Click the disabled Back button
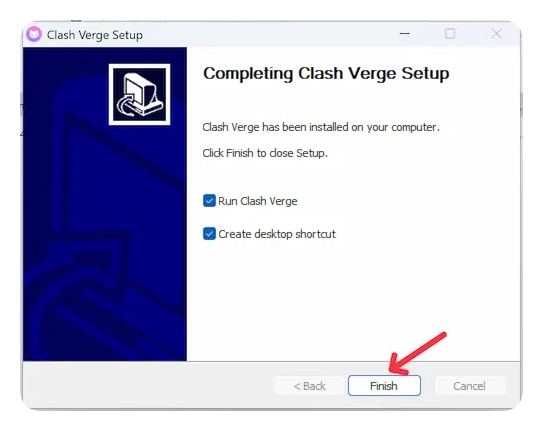Image resolution: width=543 pixels, height=431 pixels. click(310, 386)
